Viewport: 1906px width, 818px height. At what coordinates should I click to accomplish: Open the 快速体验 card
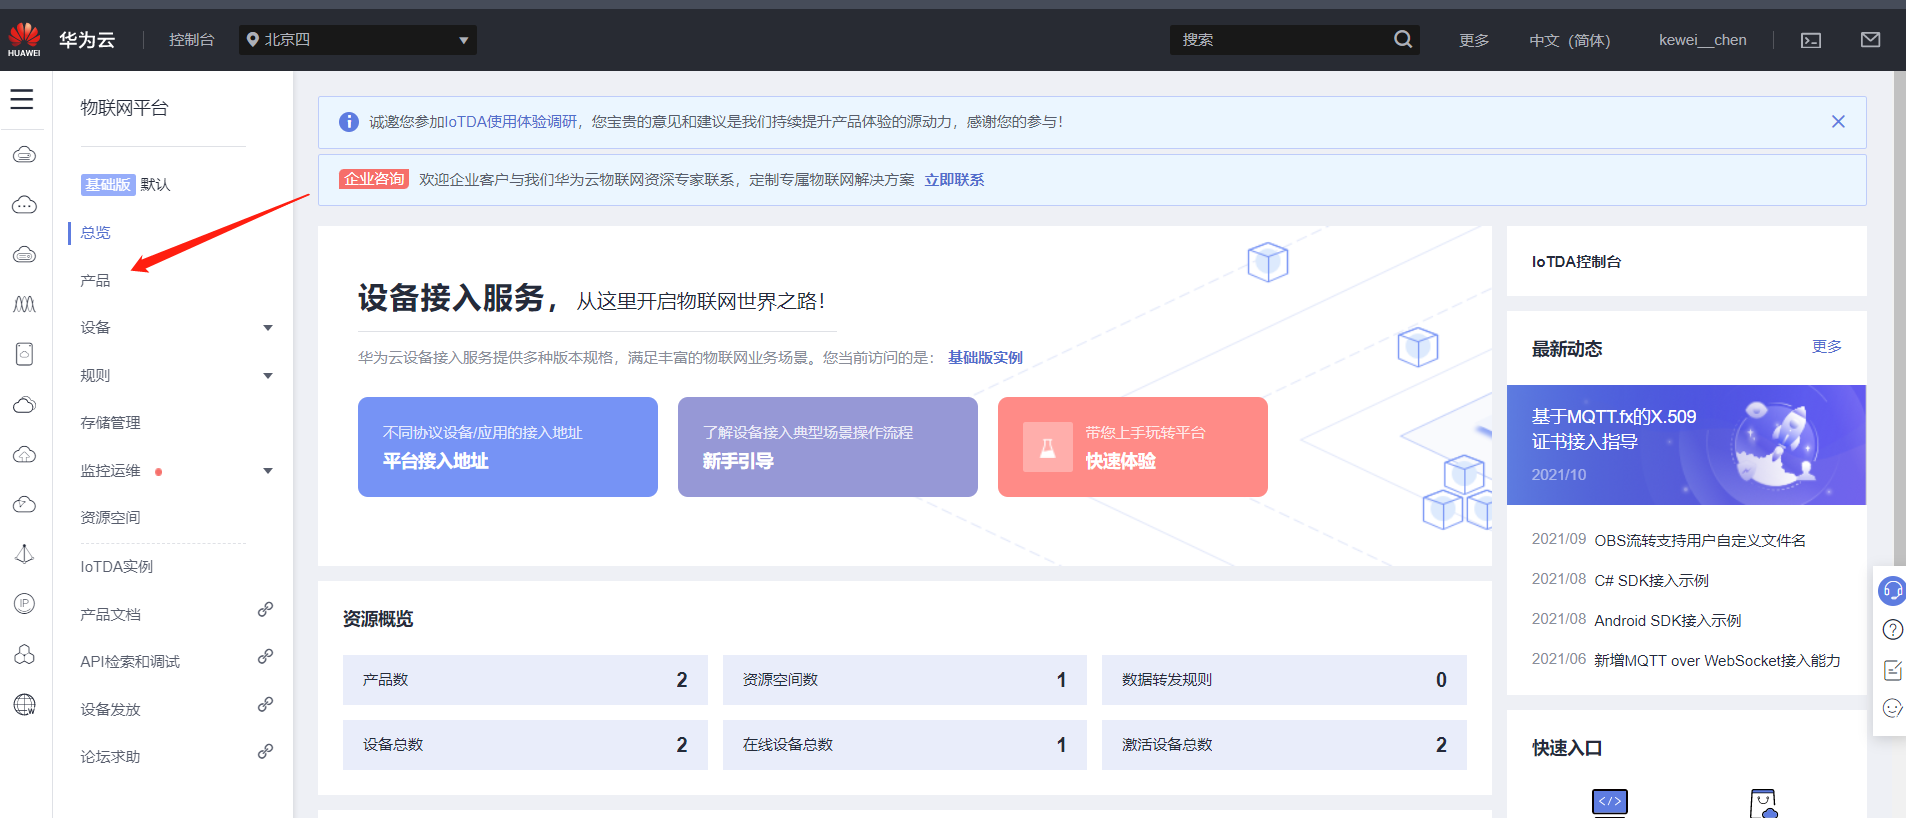point(1133,447)
